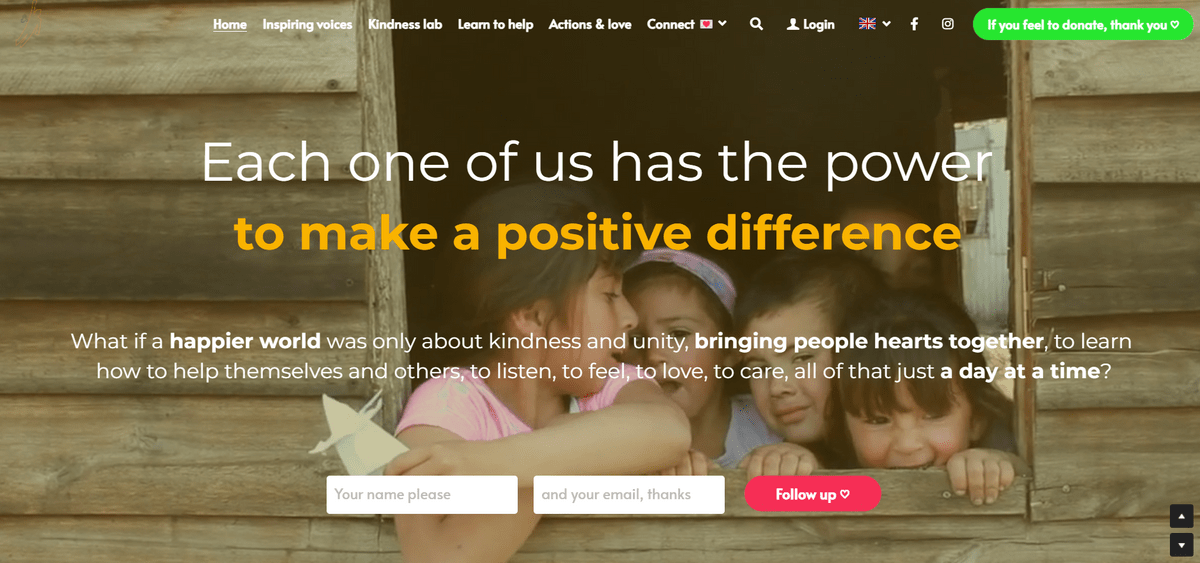
Task: Focus the 'Your name please' field
Action: 422,494
